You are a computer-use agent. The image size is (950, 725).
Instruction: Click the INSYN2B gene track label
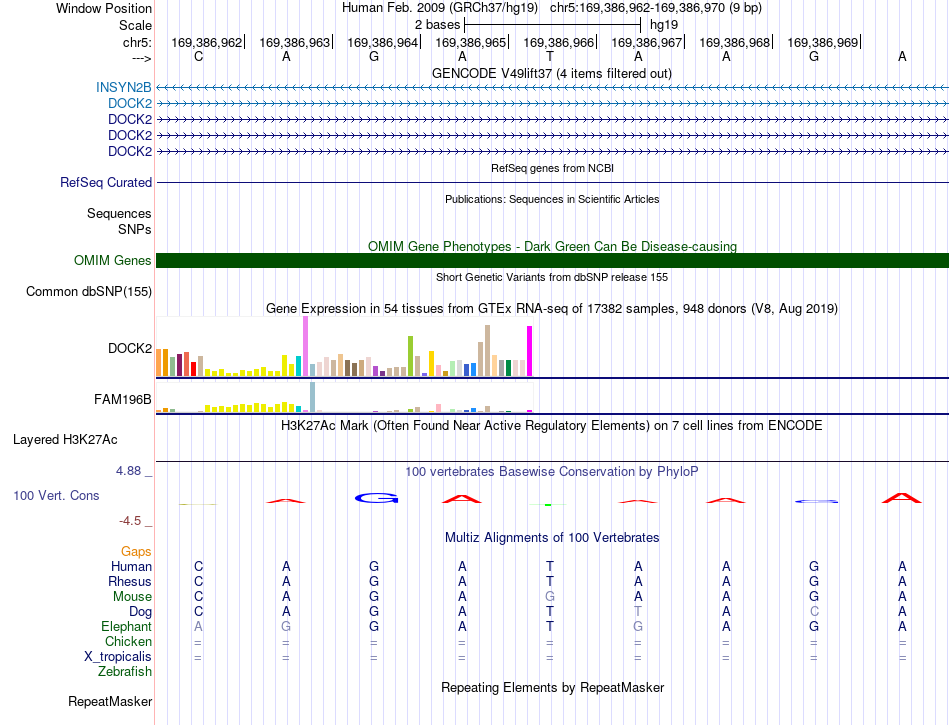[124, 88]
